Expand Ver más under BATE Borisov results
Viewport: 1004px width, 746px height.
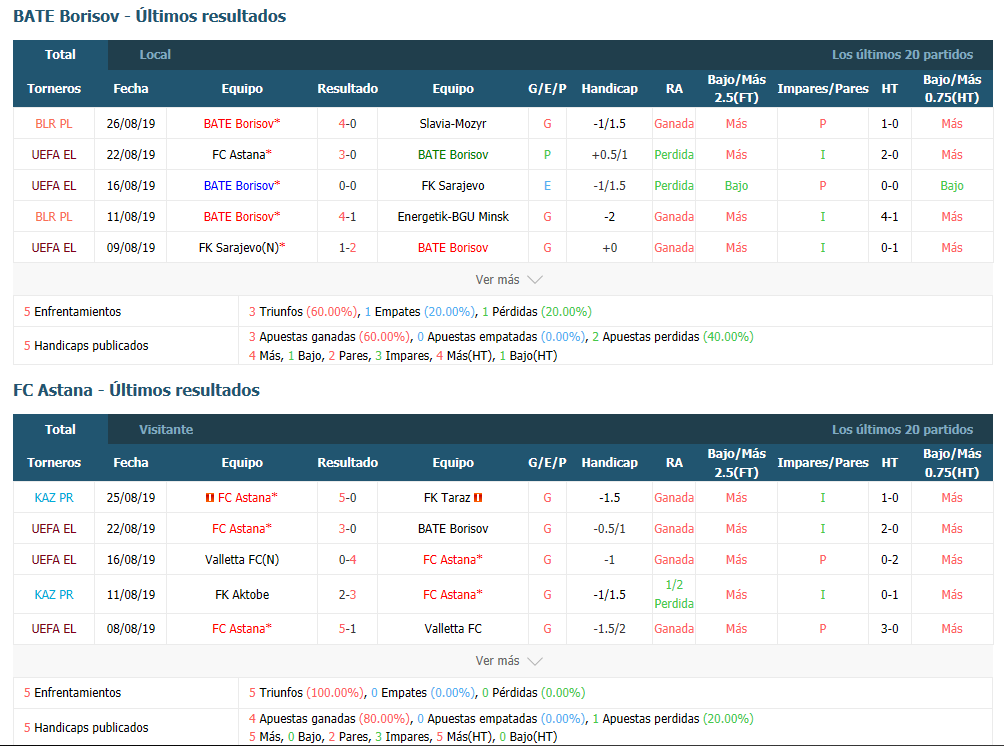click(508, 279)
